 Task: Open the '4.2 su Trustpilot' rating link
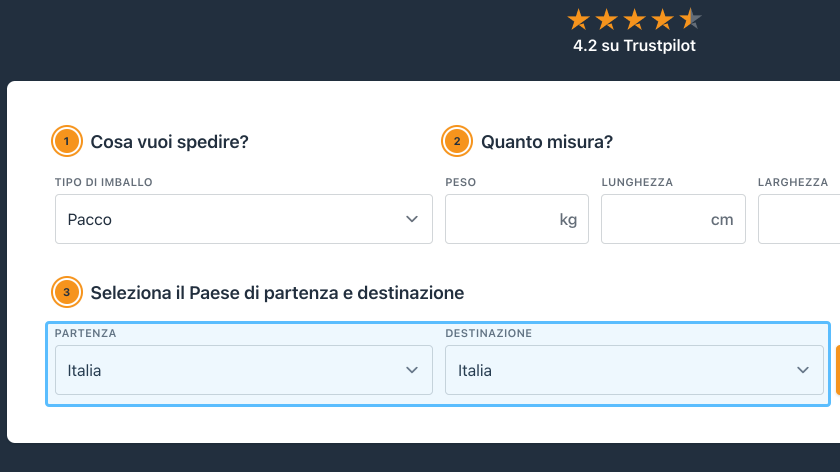coord(634,45)
